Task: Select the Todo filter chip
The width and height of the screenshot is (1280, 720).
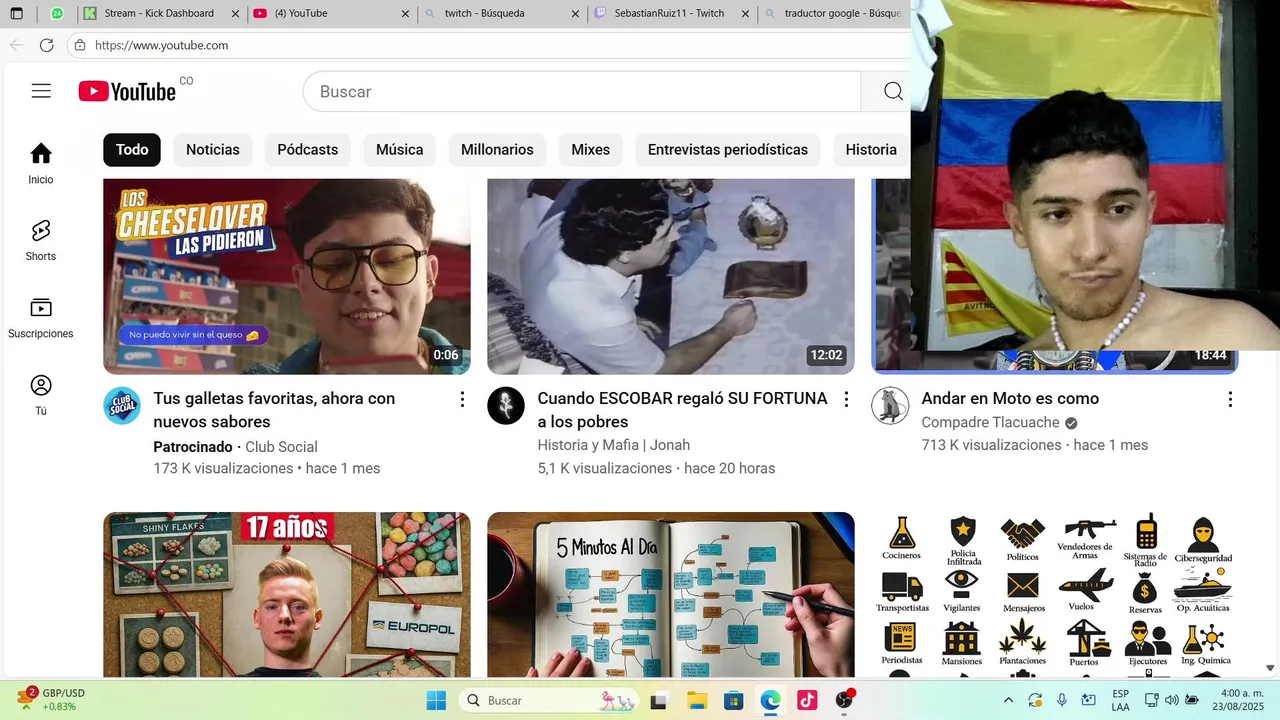Action: 132,149
